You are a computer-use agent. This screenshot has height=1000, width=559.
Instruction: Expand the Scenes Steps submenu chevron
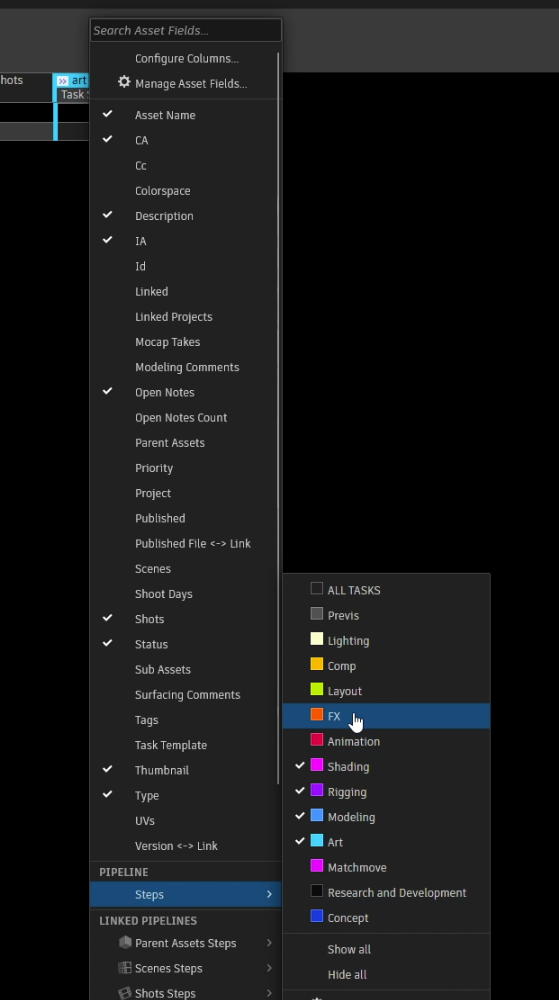269,968
